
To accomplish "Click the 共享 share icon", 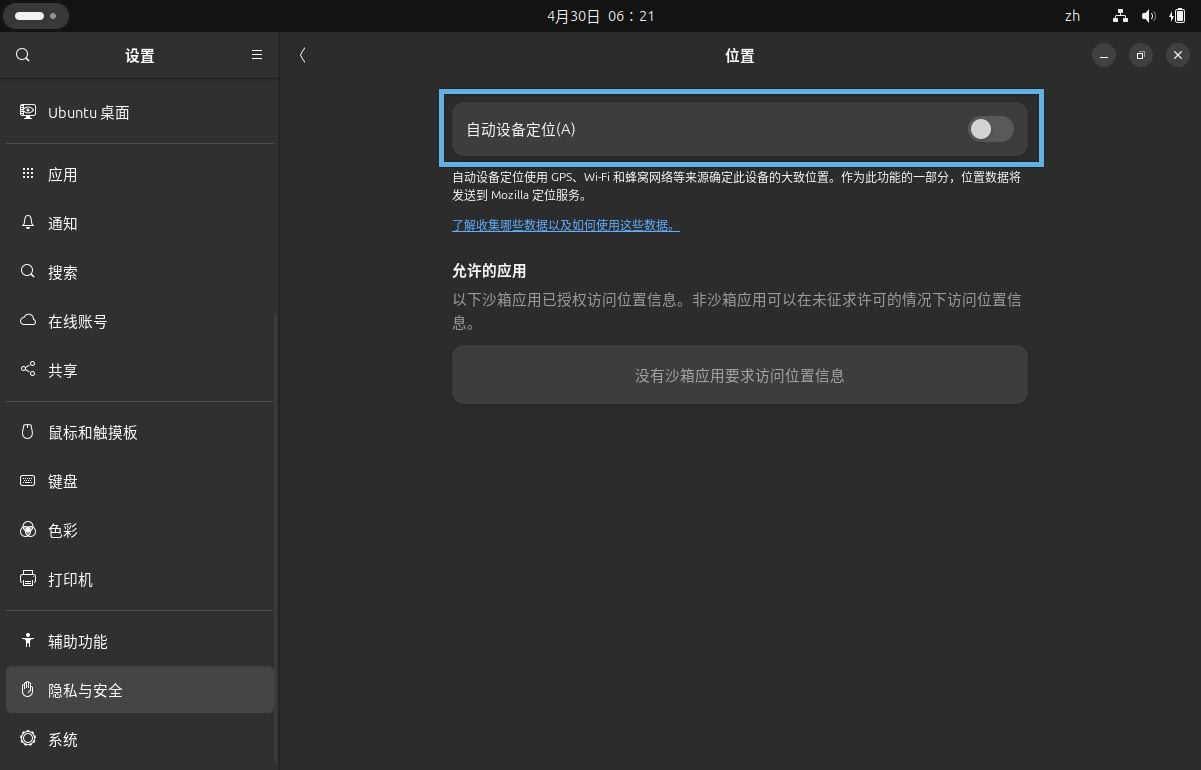I will [x=28, y=370].
